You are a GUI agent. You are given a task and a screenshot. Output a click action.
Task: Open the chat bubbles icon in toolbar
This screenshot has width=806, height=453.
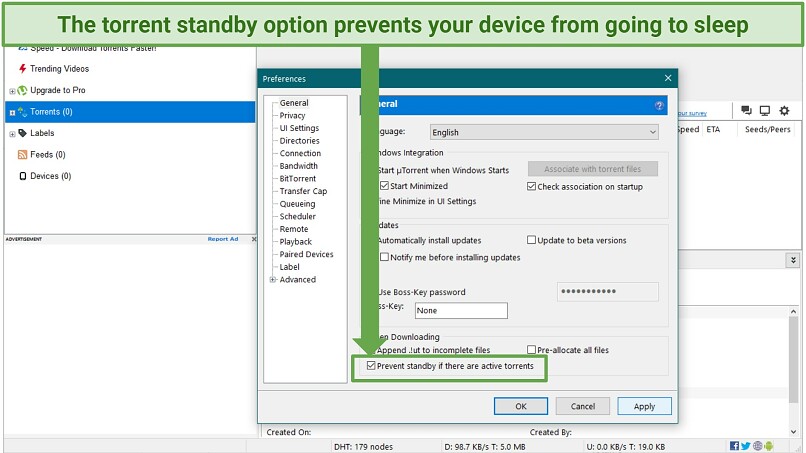pyautogui.click(x=746, y=110)
